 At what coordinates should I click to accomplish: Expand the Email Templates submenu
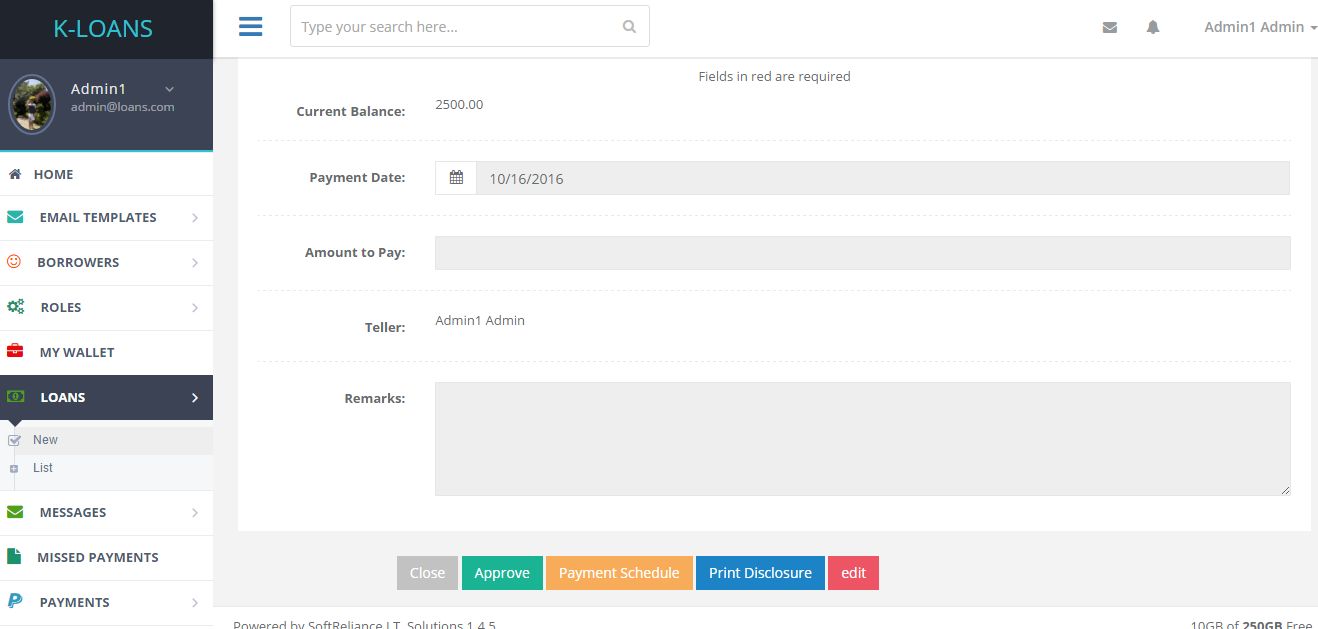[195, 218]
